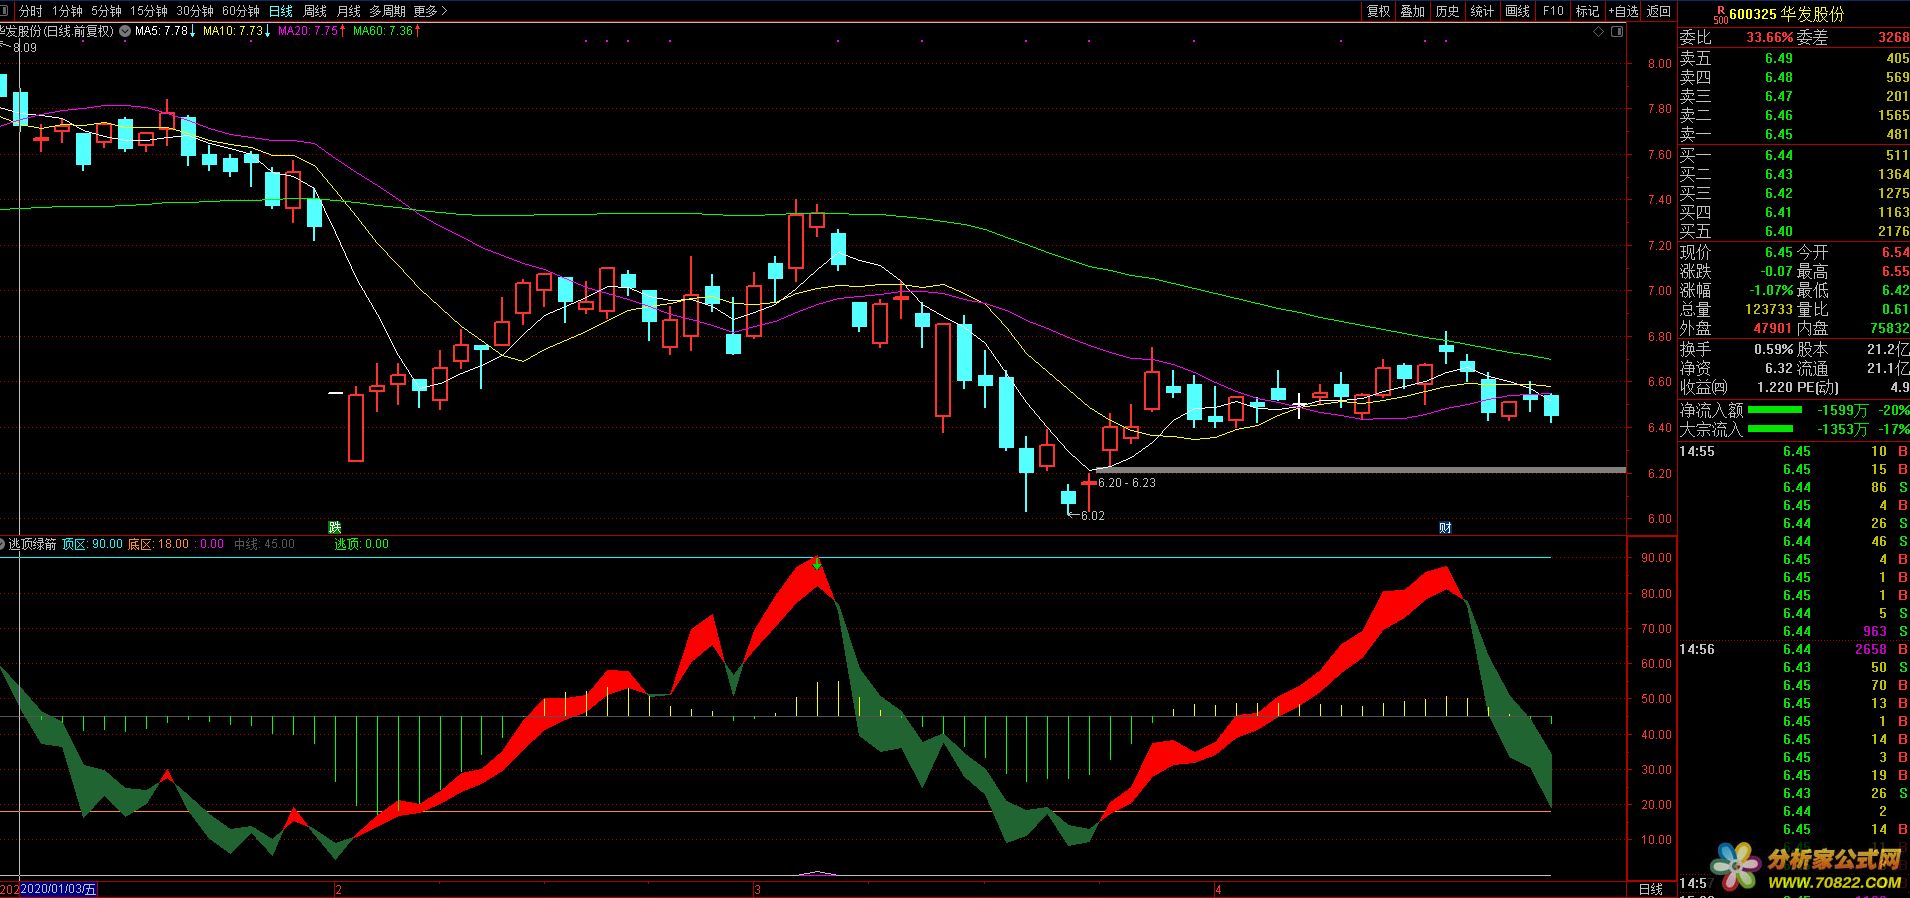Click the 现价 6.45 current price
1910x898 pixels.
1779,252
